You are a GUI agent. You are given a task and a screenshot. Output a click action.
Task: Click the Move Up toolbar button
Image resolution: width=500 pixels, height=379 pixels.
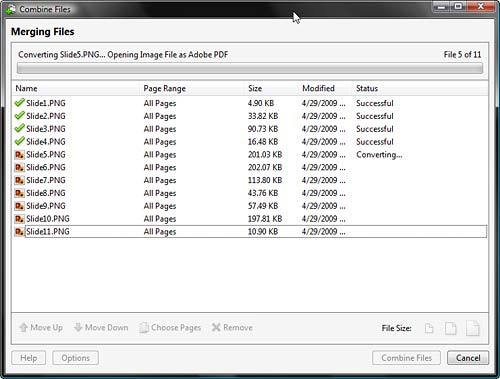click(41, 328)
